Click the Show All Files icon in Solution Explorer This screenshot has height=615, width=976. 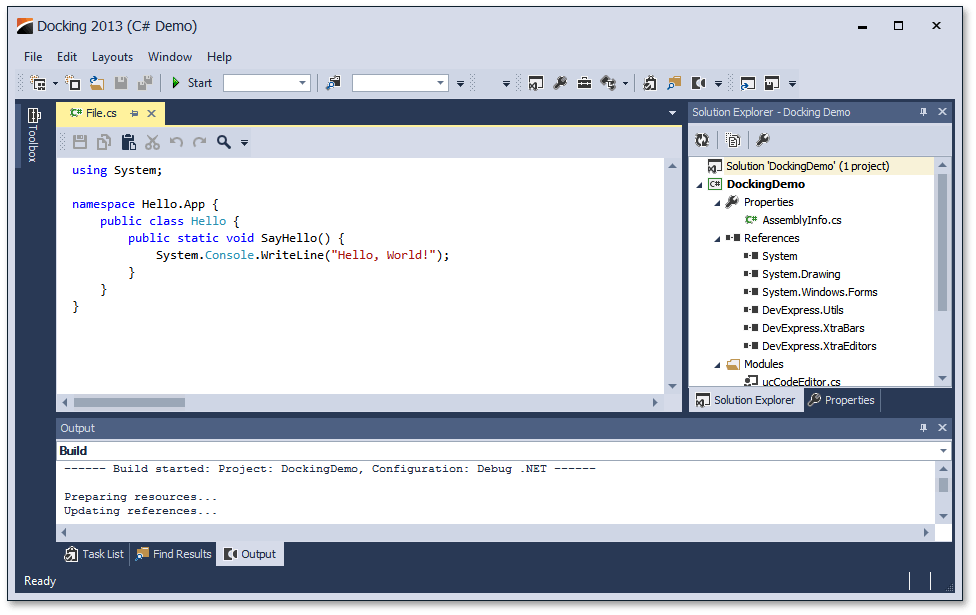[735, 140]
